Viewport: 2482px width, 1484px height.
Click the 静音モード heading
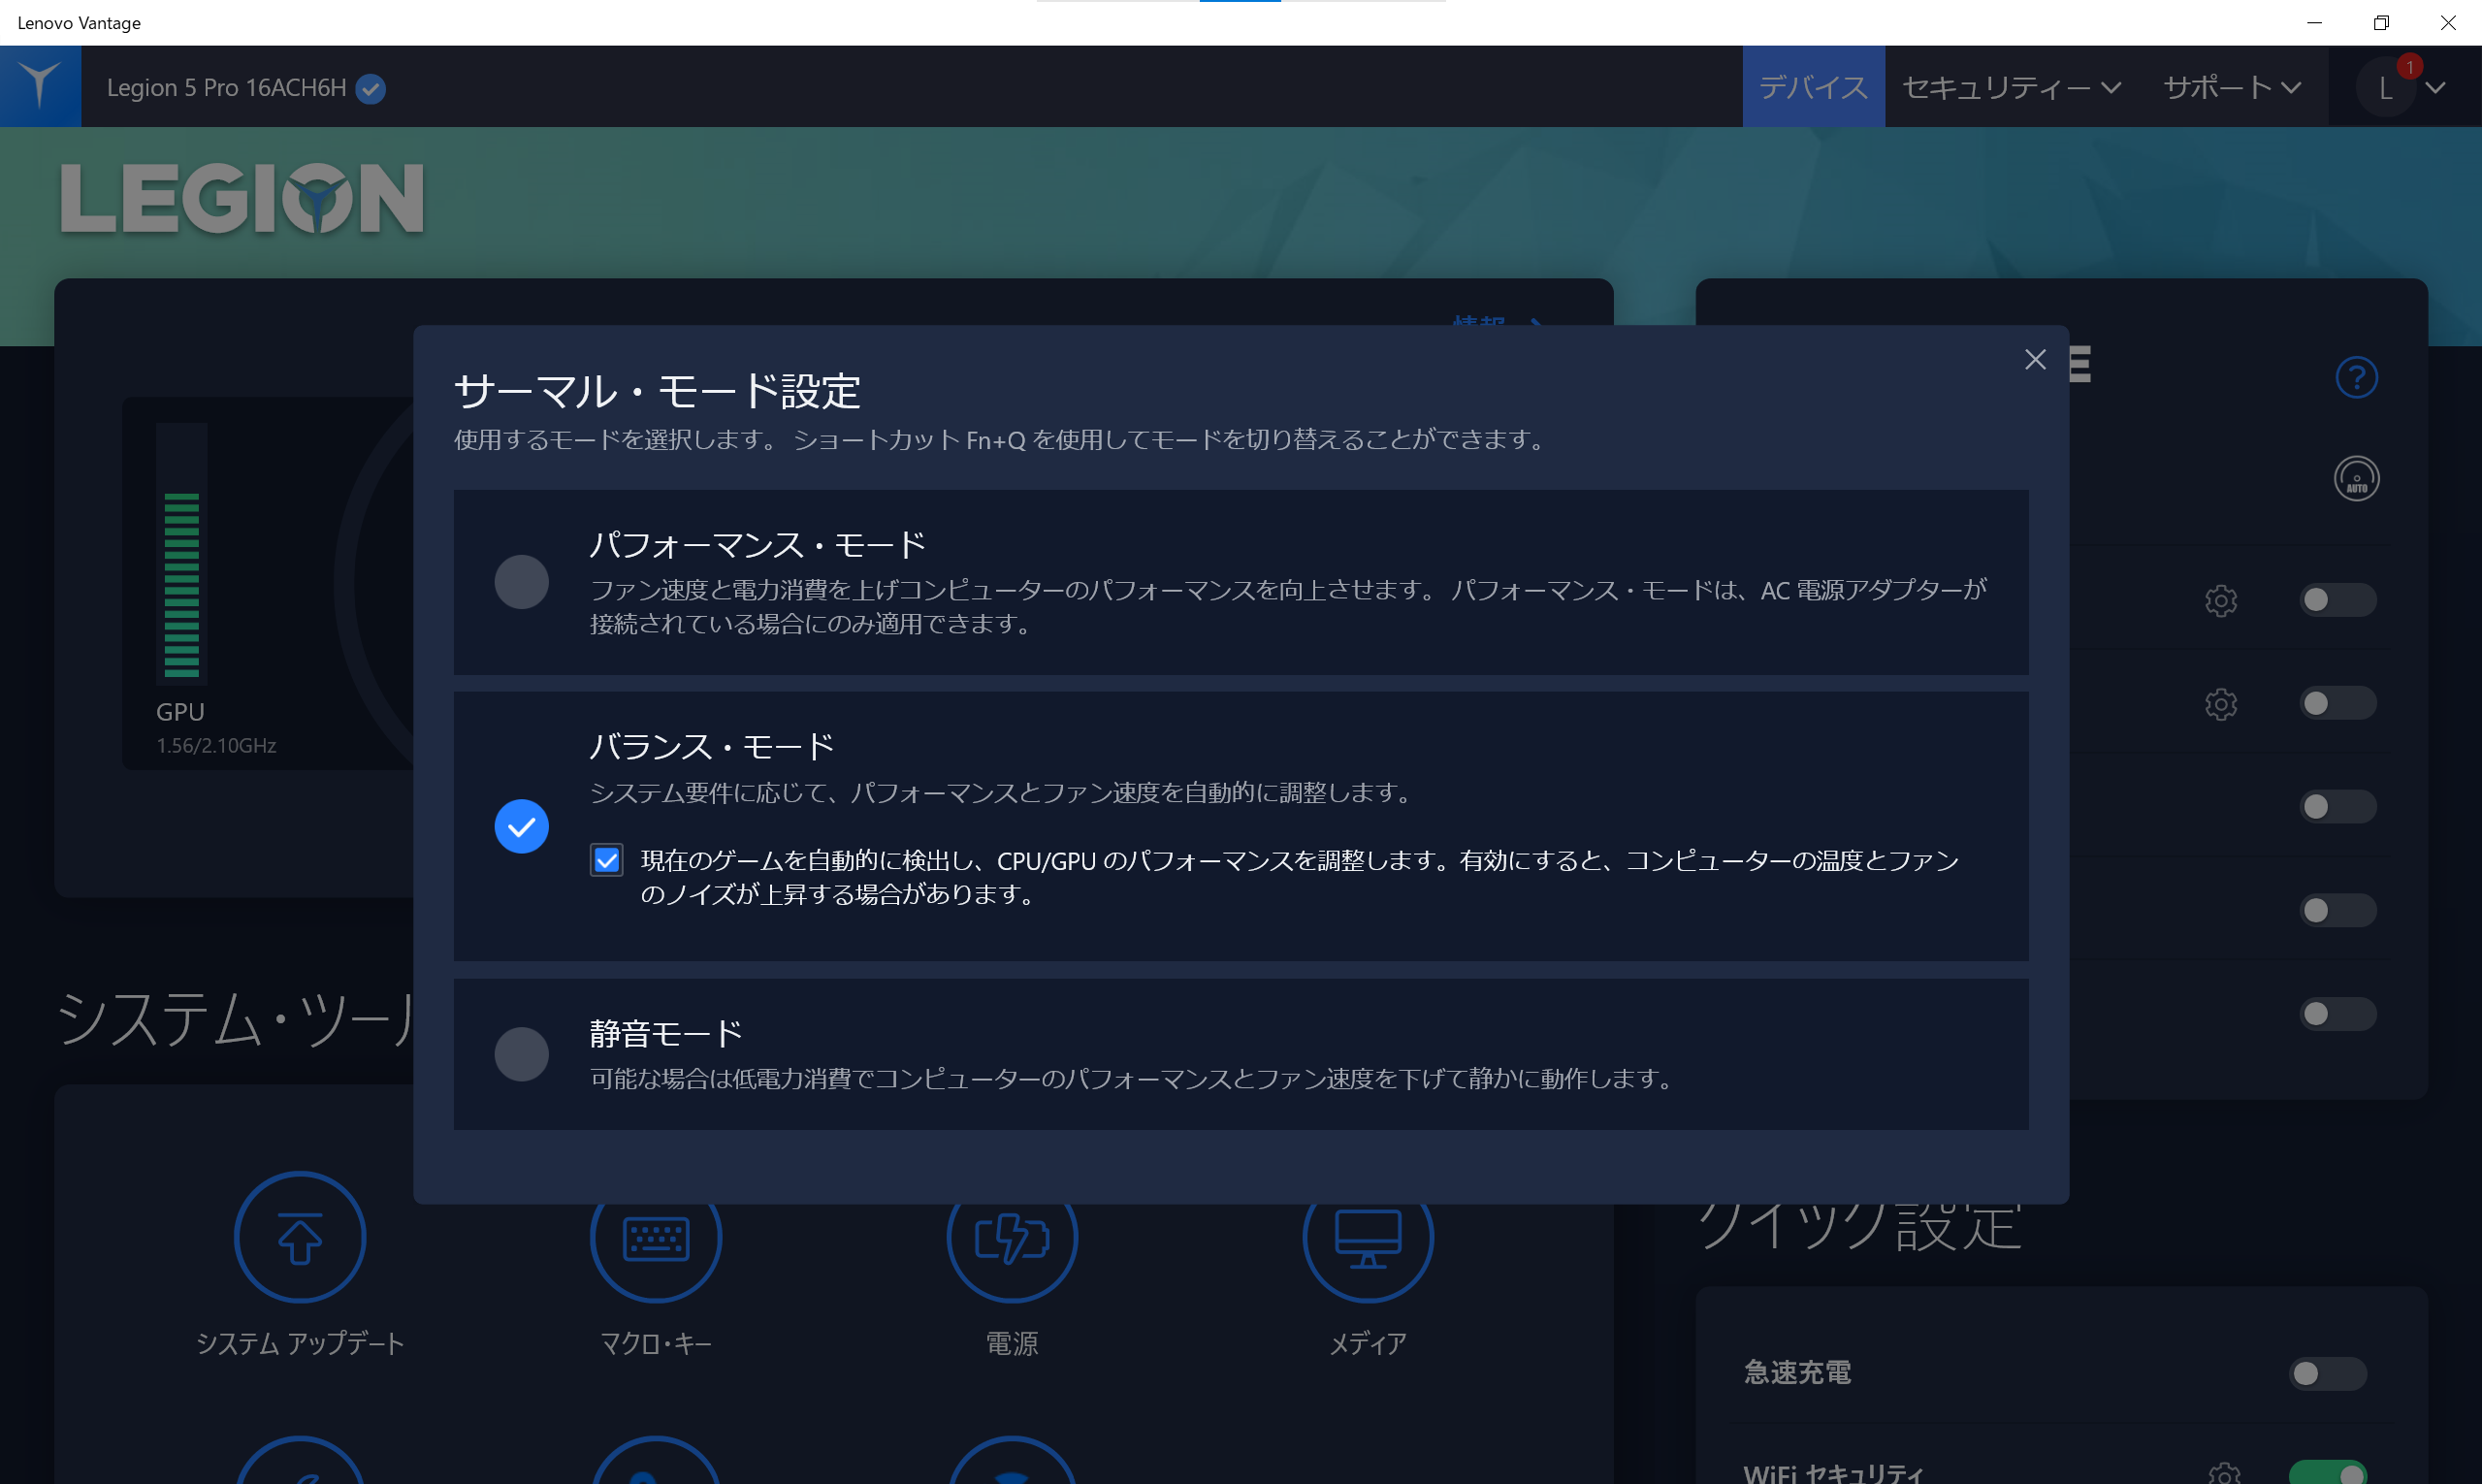coord(665,1033)
